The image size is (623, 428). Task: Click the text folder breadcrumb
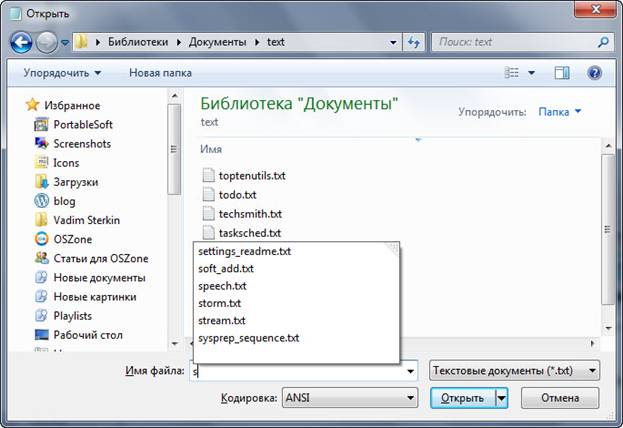[275, 42]
